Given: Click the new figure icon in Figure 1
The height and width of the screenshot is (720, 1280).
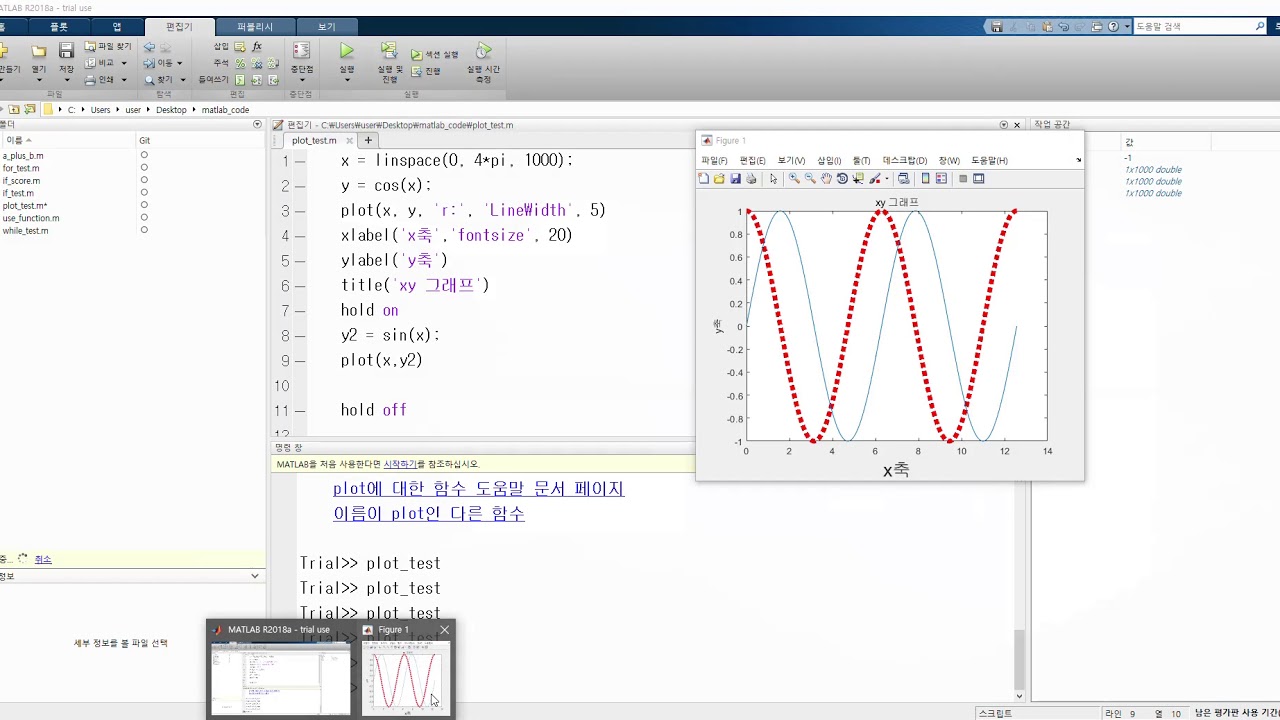Looking at the screenshot, I should coord(703,179).
